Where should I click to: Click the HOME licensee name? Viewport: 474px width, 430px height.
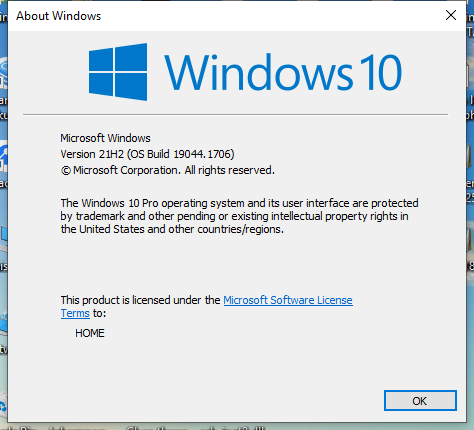(90, 333)
